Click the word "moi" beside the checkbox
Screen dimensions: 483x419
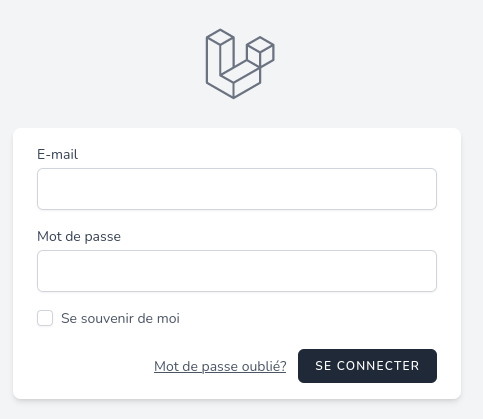pos(168,318)
